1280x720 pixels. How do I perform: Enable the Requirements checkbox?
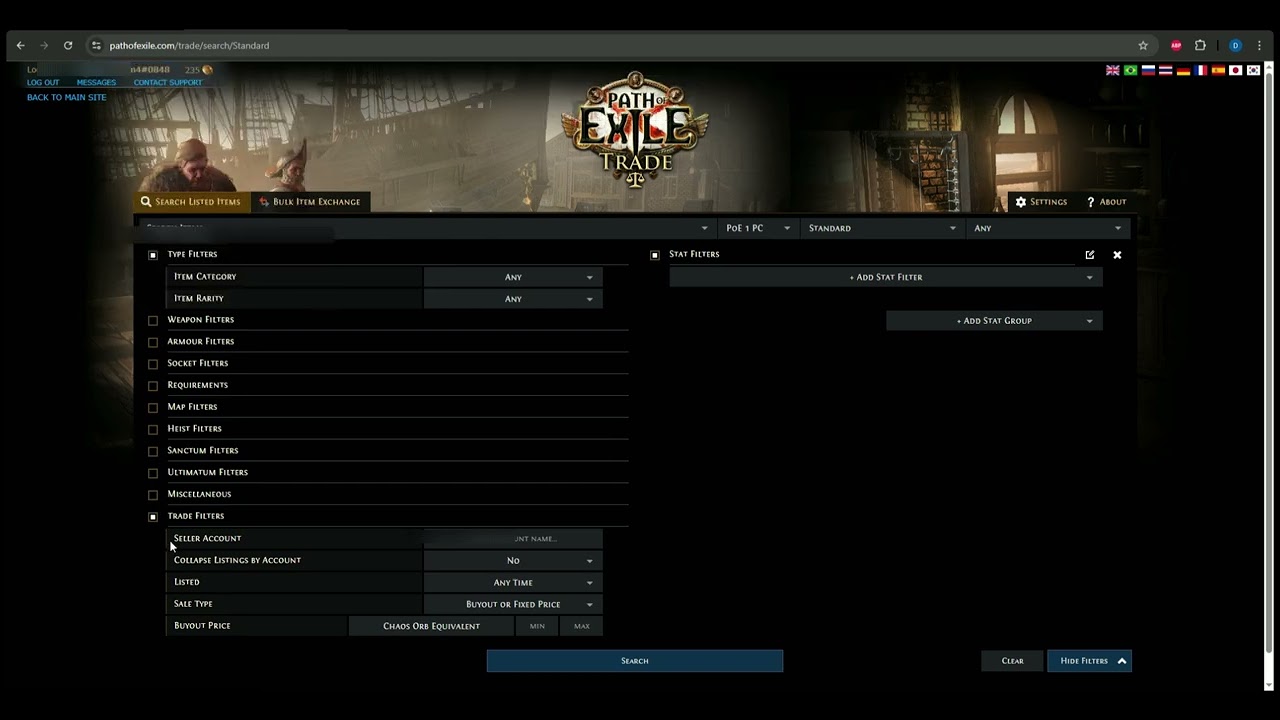pyautogui.click(x=153, y=386)
